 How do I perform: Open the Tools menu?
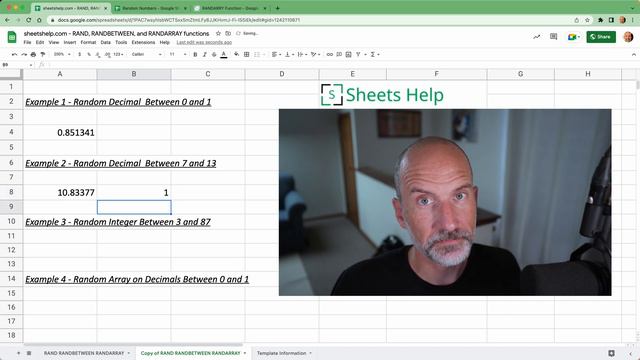coord(121,42)
